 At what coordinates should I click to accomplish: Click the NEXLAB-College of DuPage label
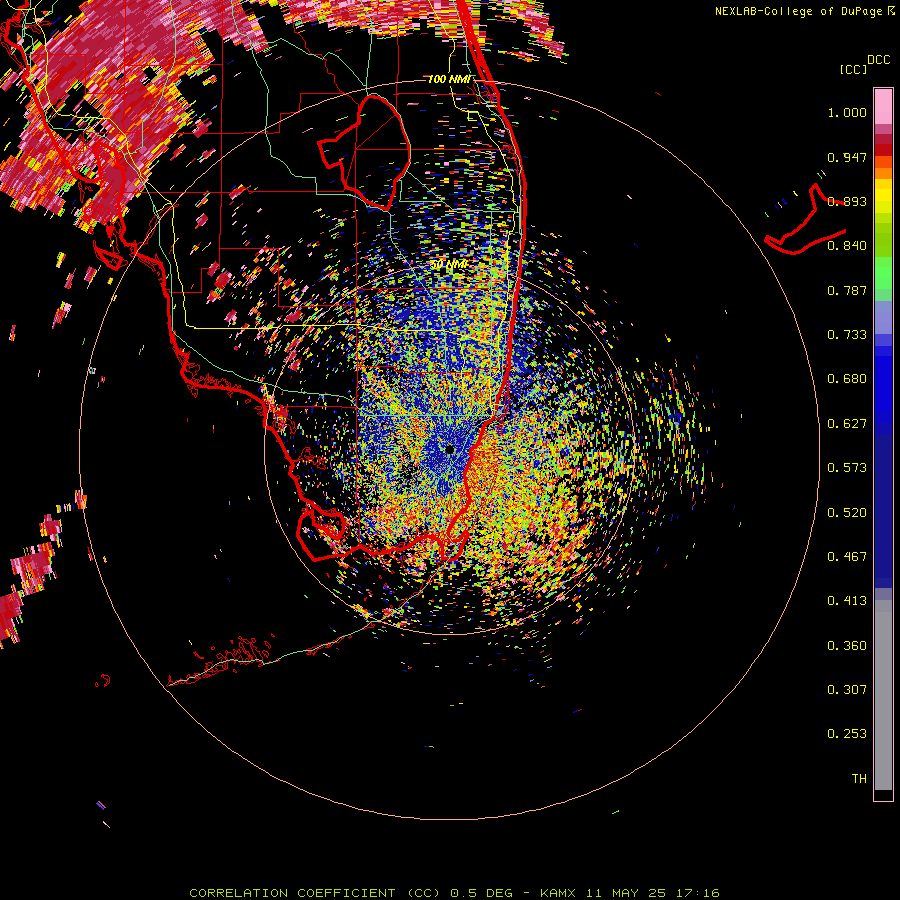(x=798, y=11)
